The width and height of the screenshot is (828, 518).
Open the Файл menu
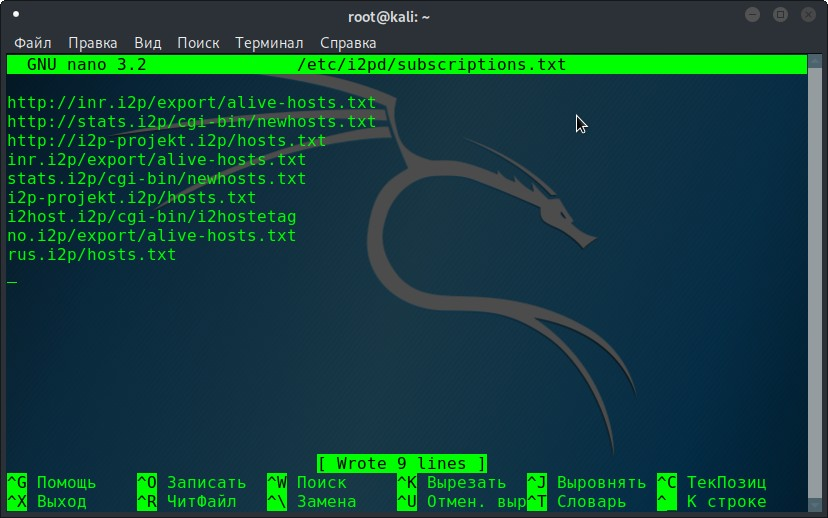(32, 43)
